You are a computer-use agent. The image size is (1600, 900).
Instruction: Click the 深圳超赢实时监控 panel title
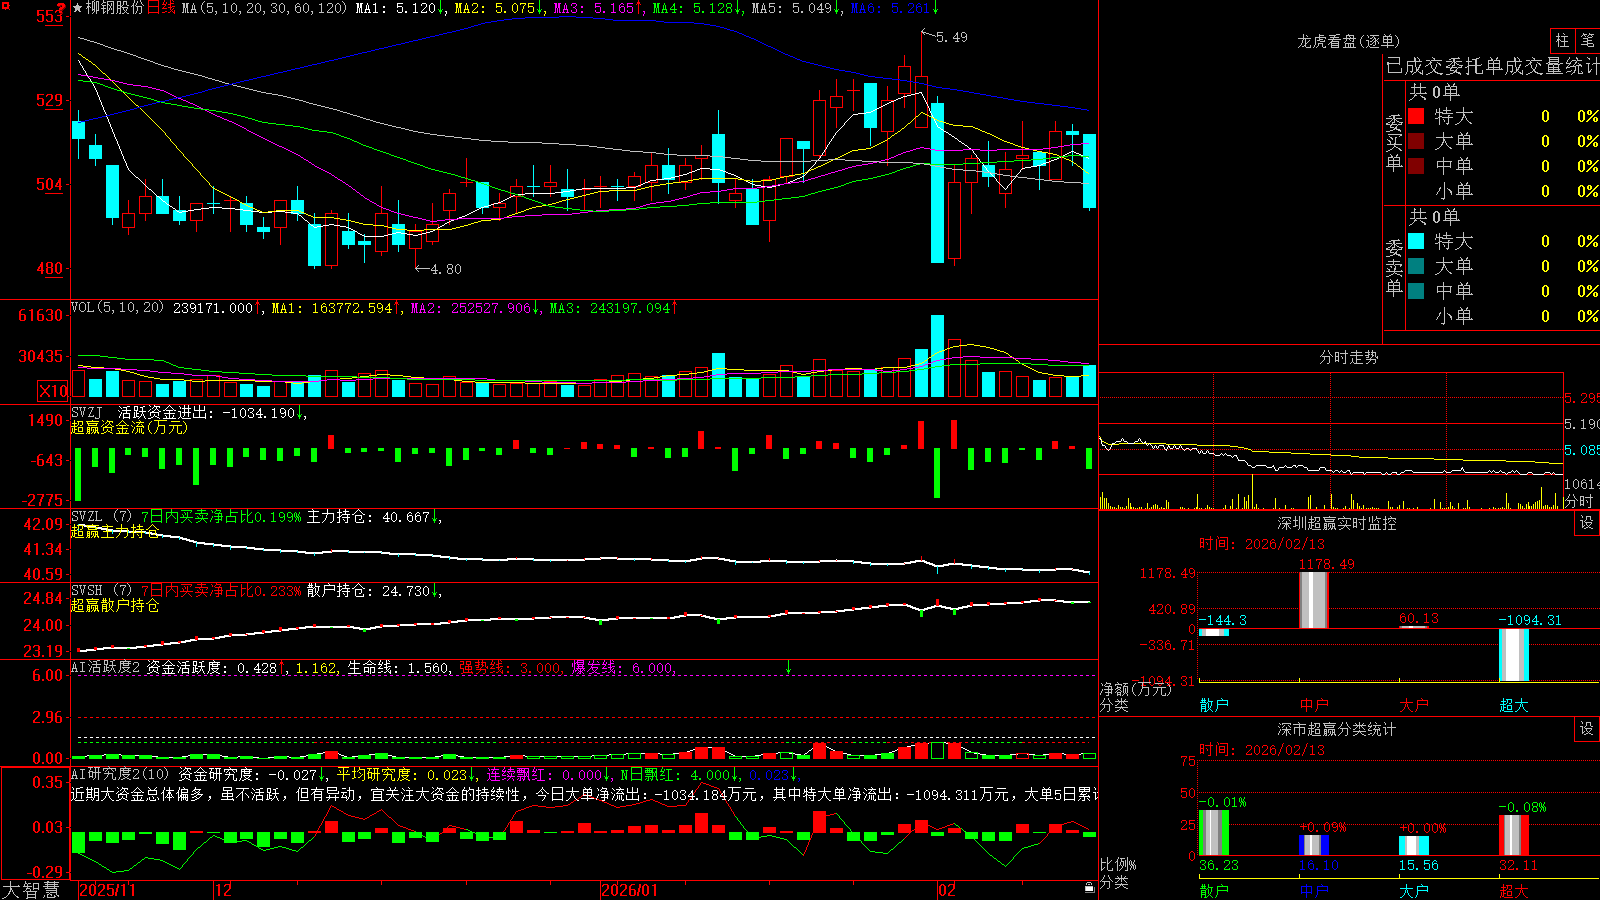coord(1337,523)
